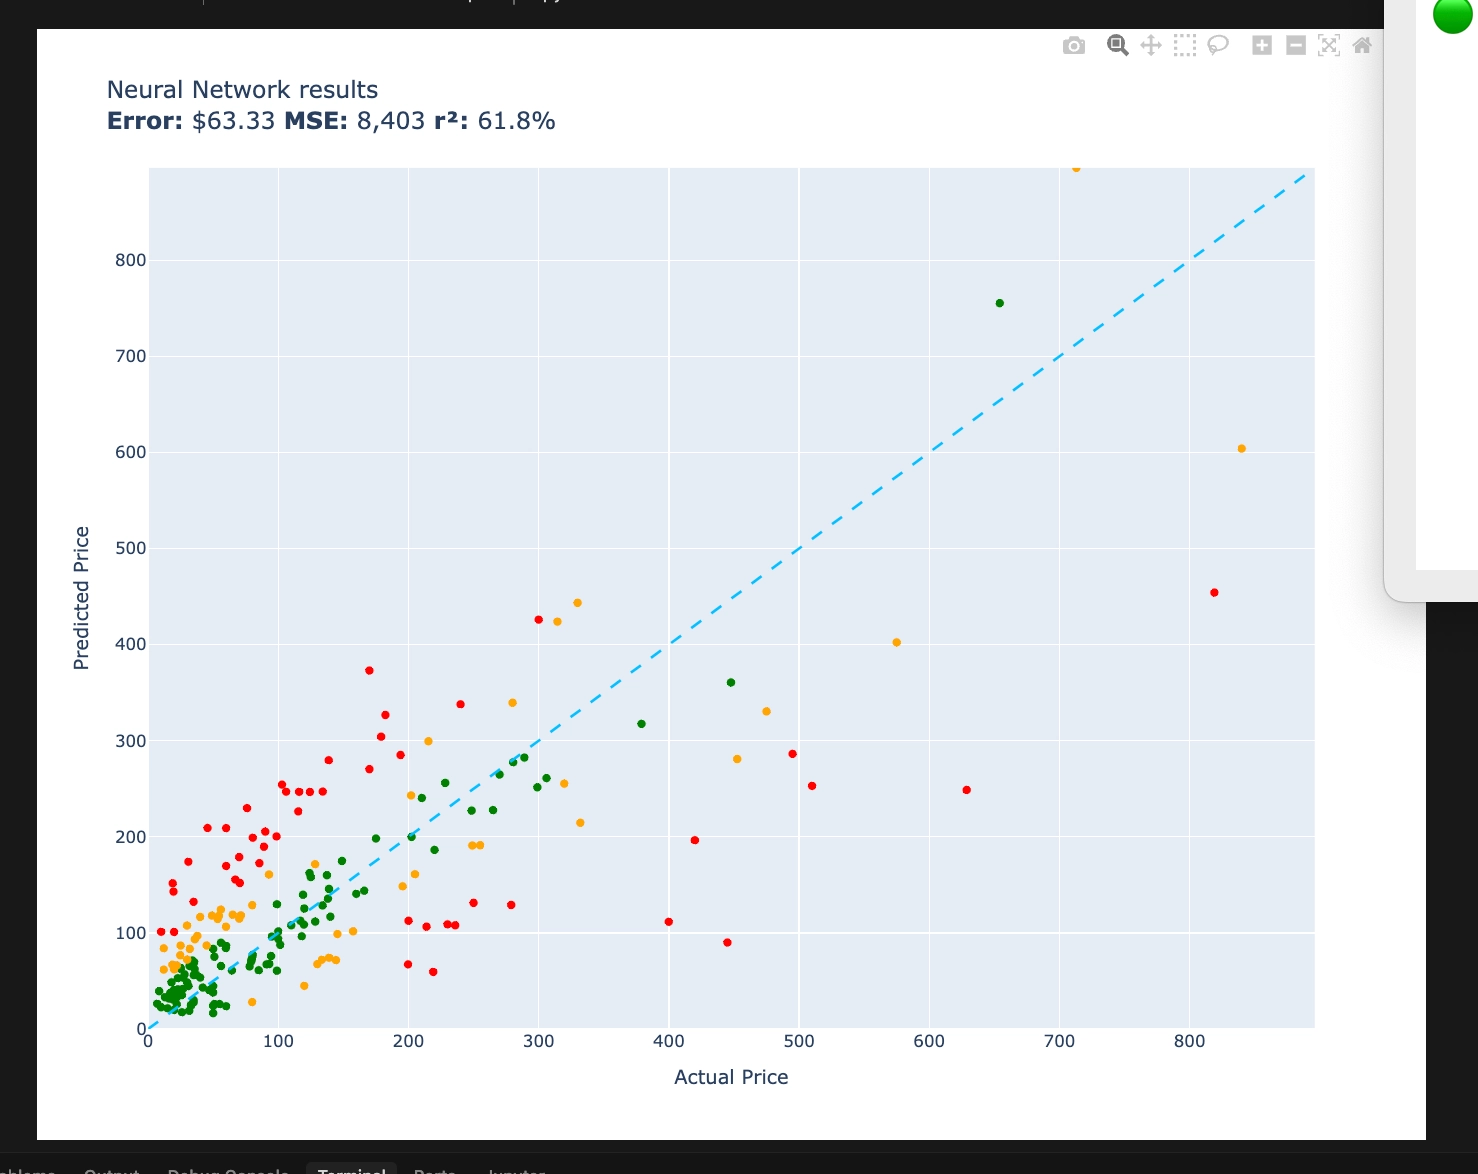Click the y-axis tick label 600

coord(131,452)
